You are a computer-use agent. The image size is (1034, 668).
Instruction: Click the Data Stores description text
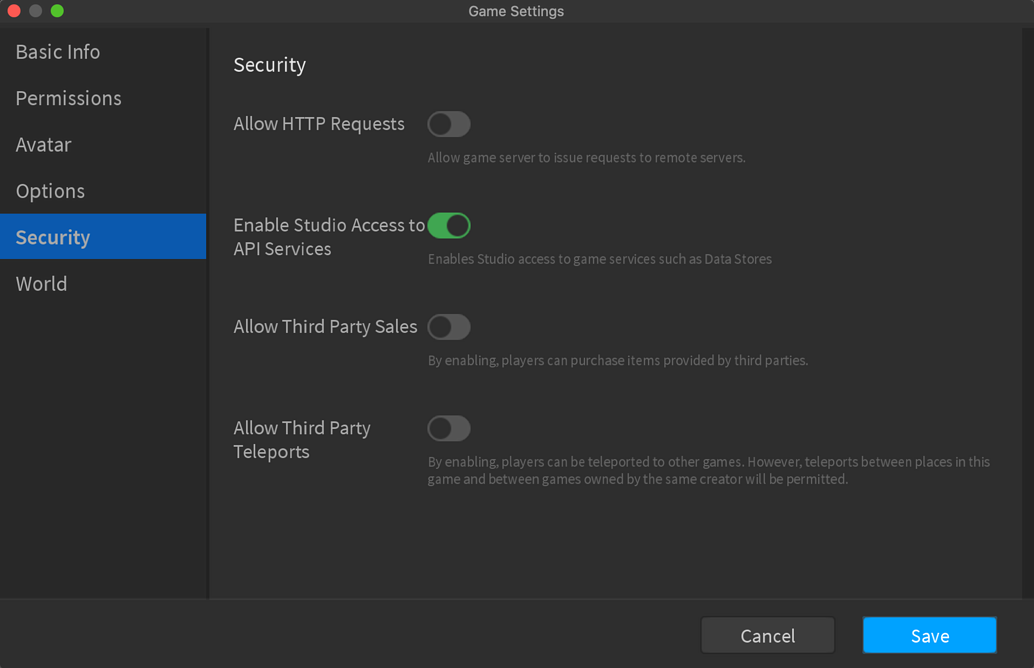click(597, 259)
